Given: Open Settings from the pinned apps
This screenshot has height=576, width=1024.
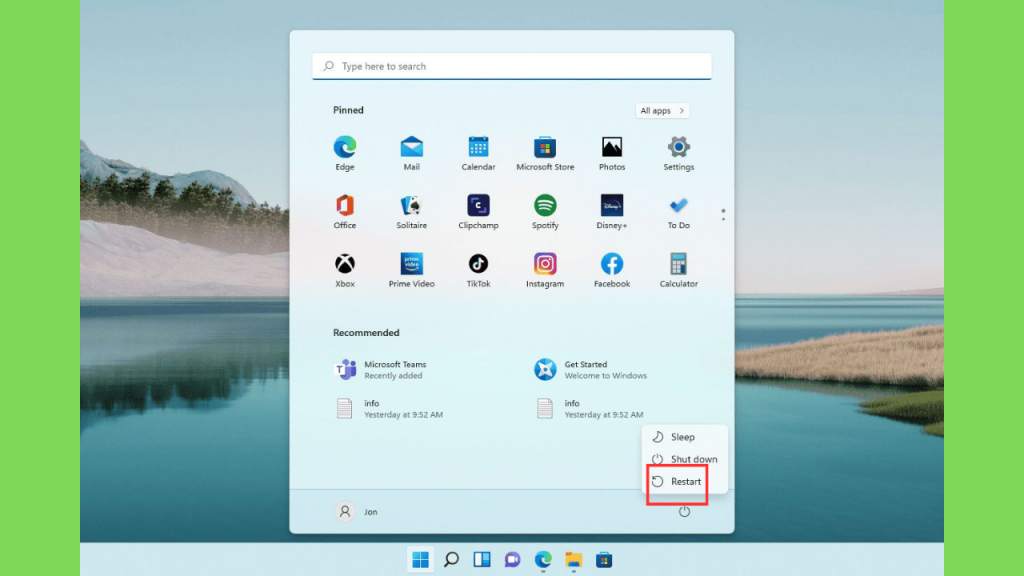Looking at the screenshot, I should click(x=679, y=153).
